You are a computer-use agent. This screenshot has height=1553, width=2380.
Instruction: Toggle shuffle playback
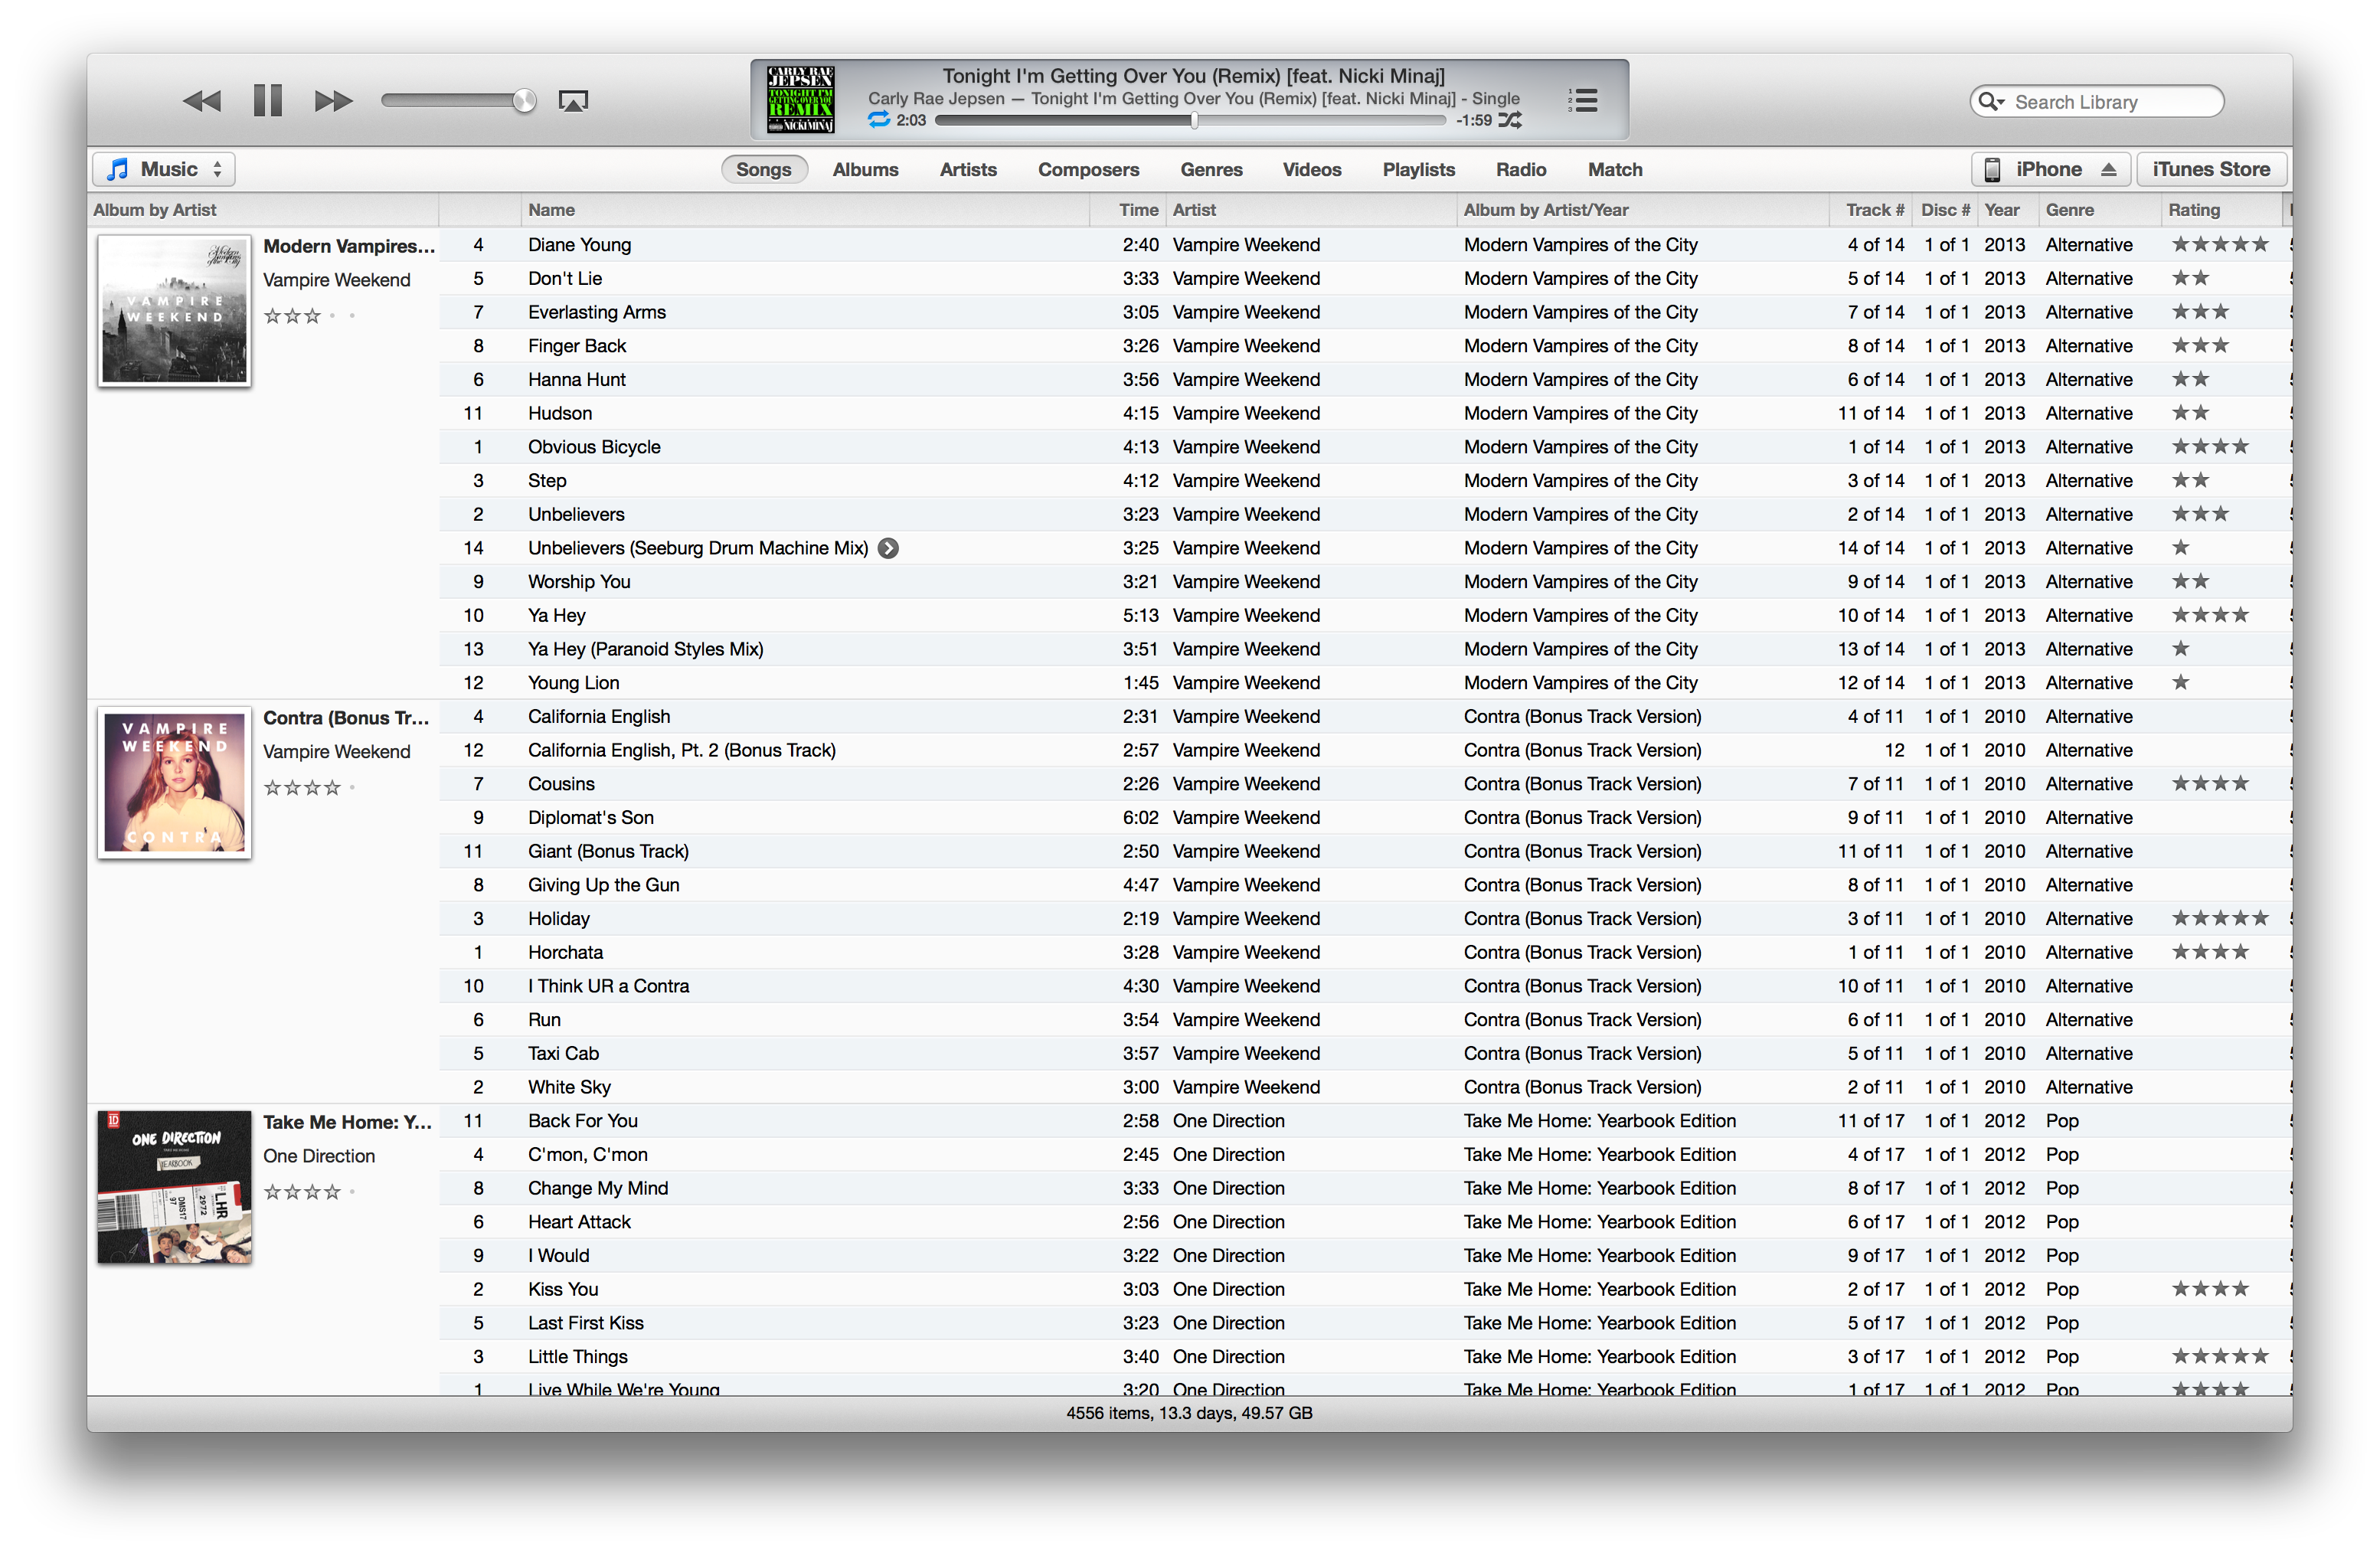coord(1510,120)
